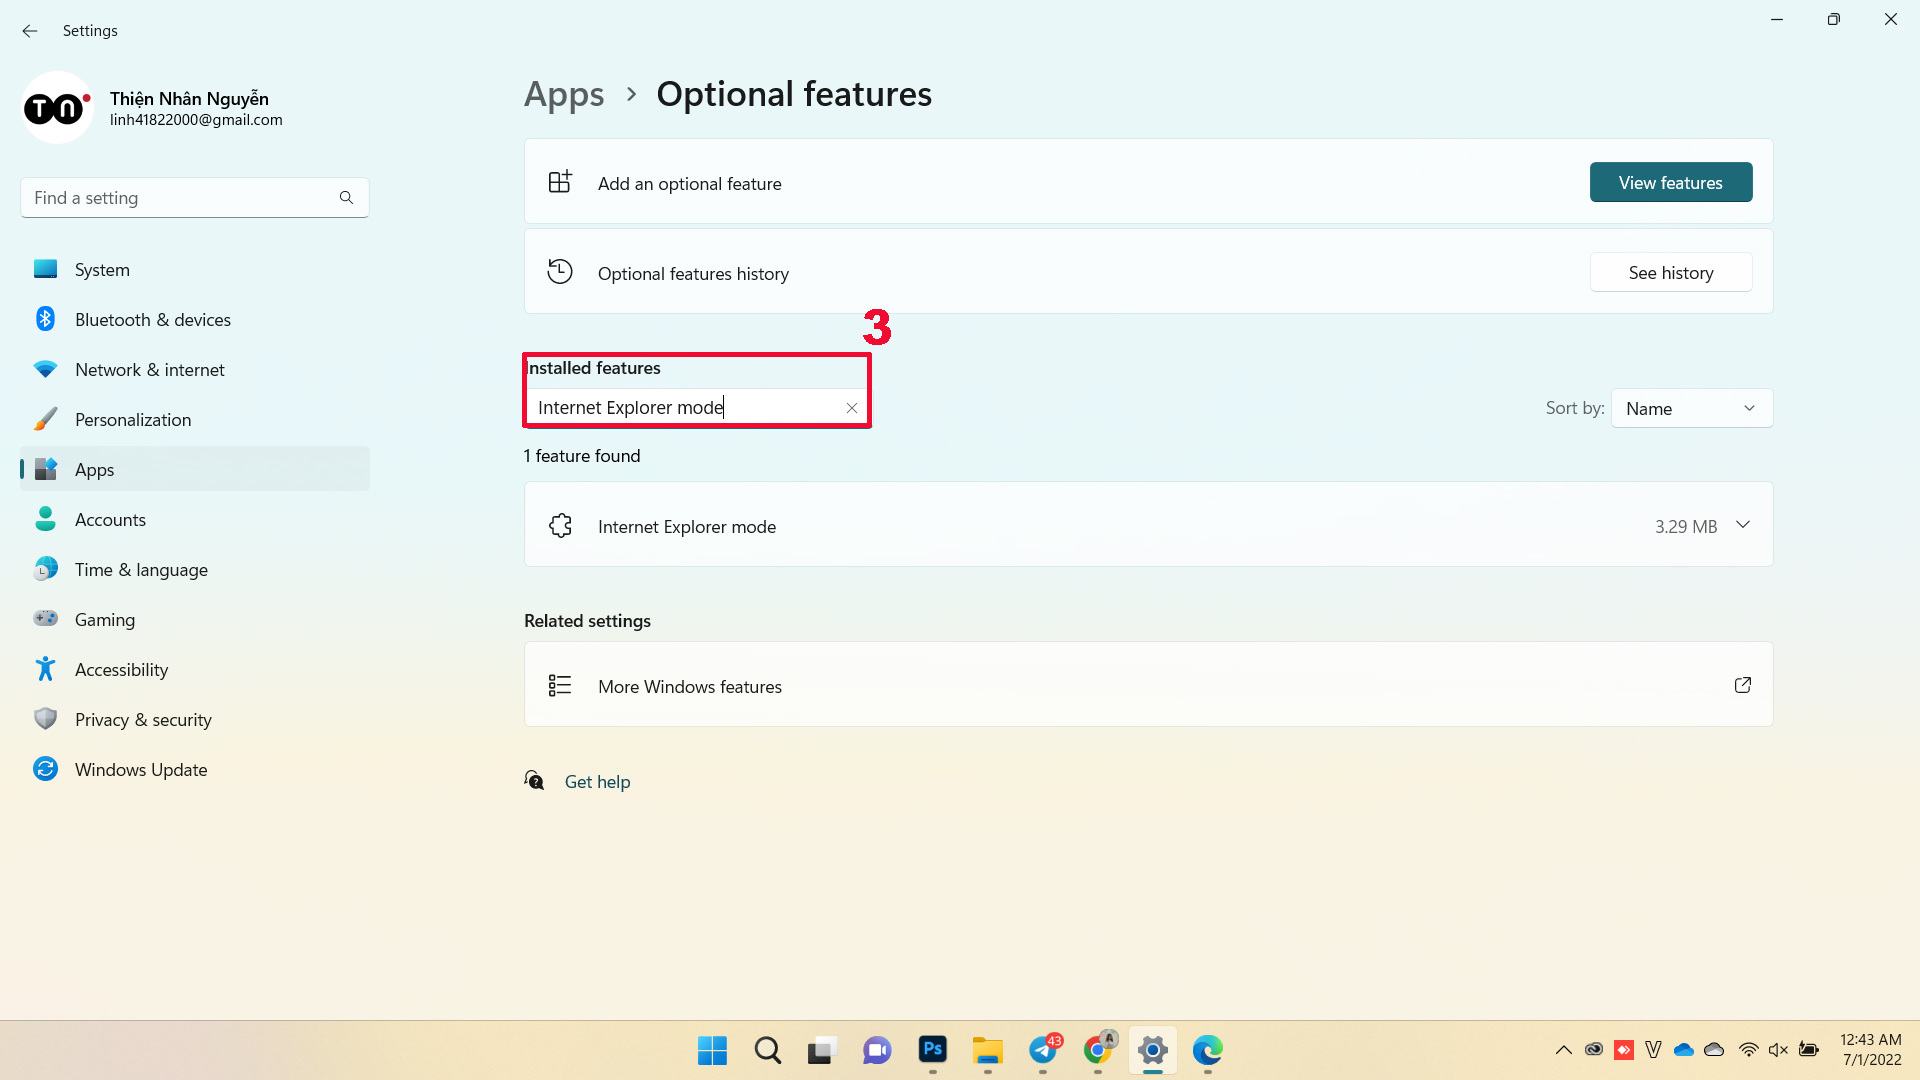Select Apps in the sidebar
The width and height of the screenshot is (1920, 1080).
(x=195, y=469)
